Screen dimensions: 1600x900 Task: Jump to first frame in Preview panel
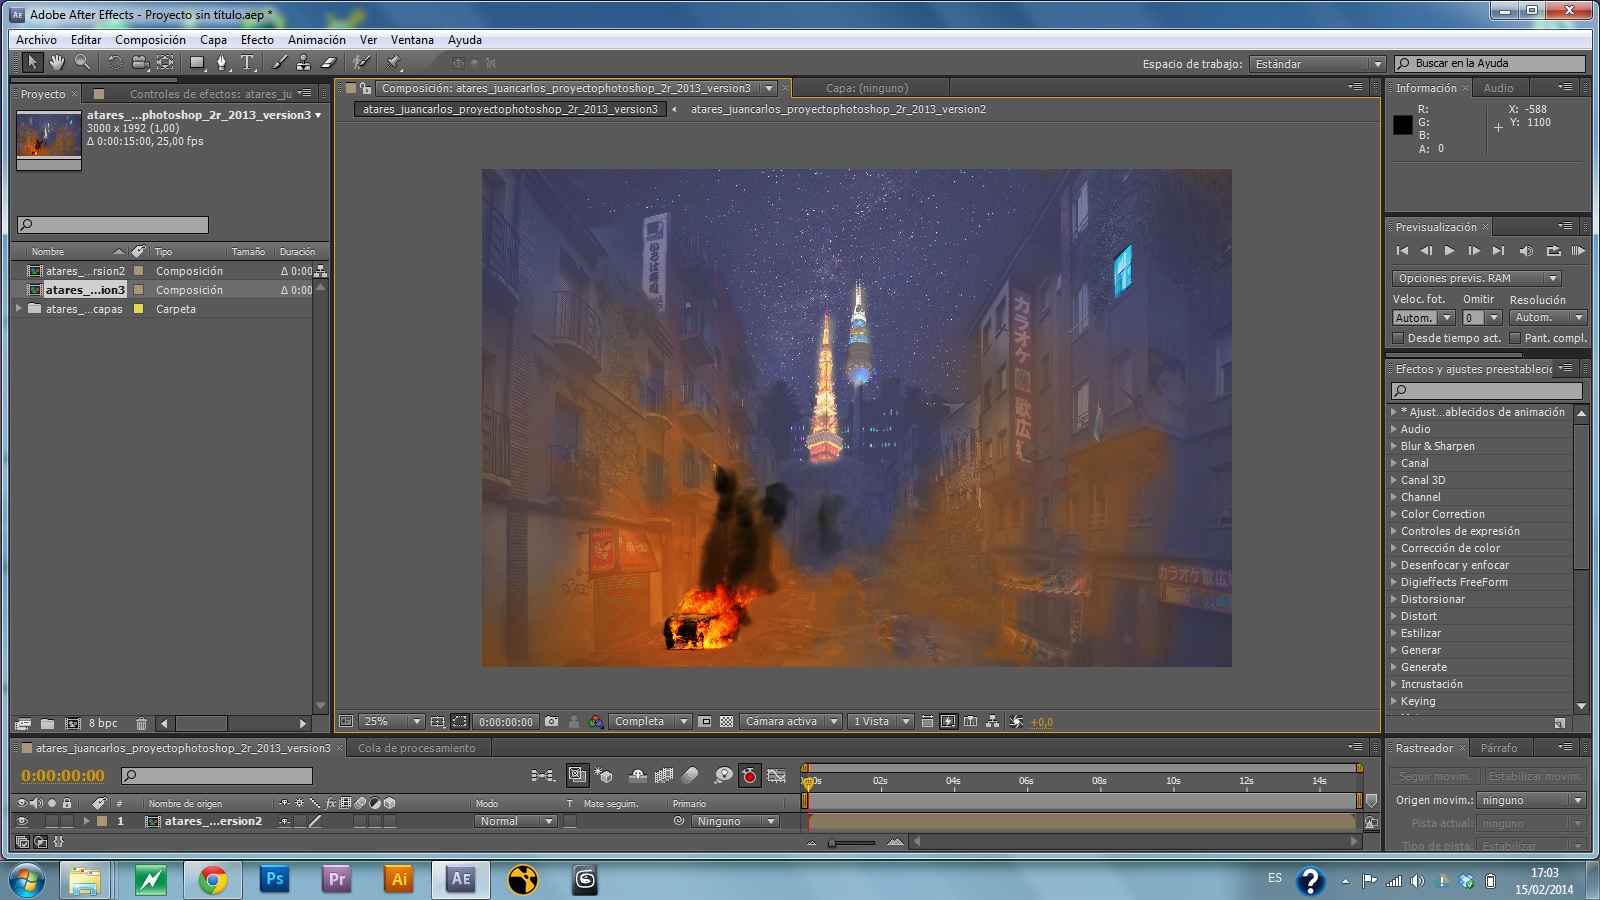tap(1402, 251)
